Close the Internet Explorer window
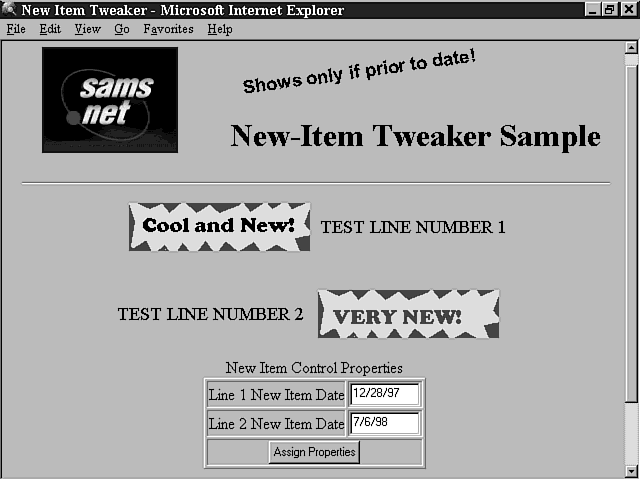This screenshot has height=480, width=640. (x=628, y=10)
